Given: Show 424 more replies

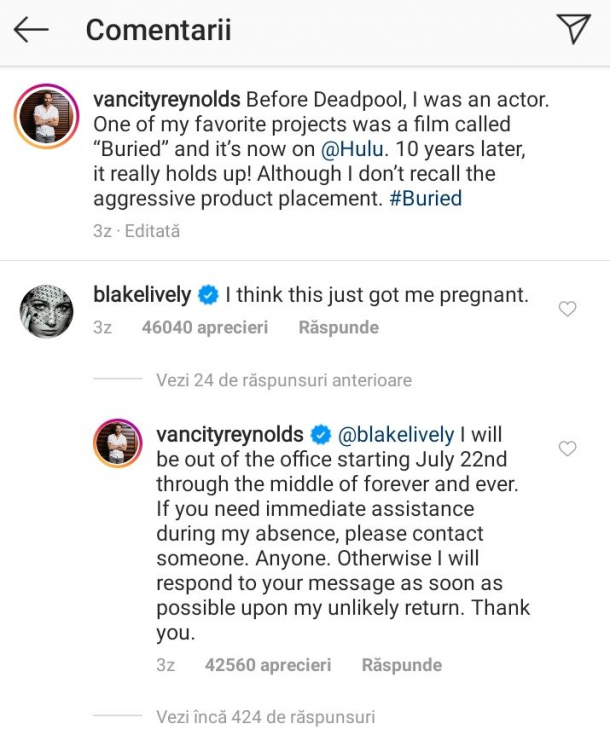Looking at the screenshot, I should 265,716.
